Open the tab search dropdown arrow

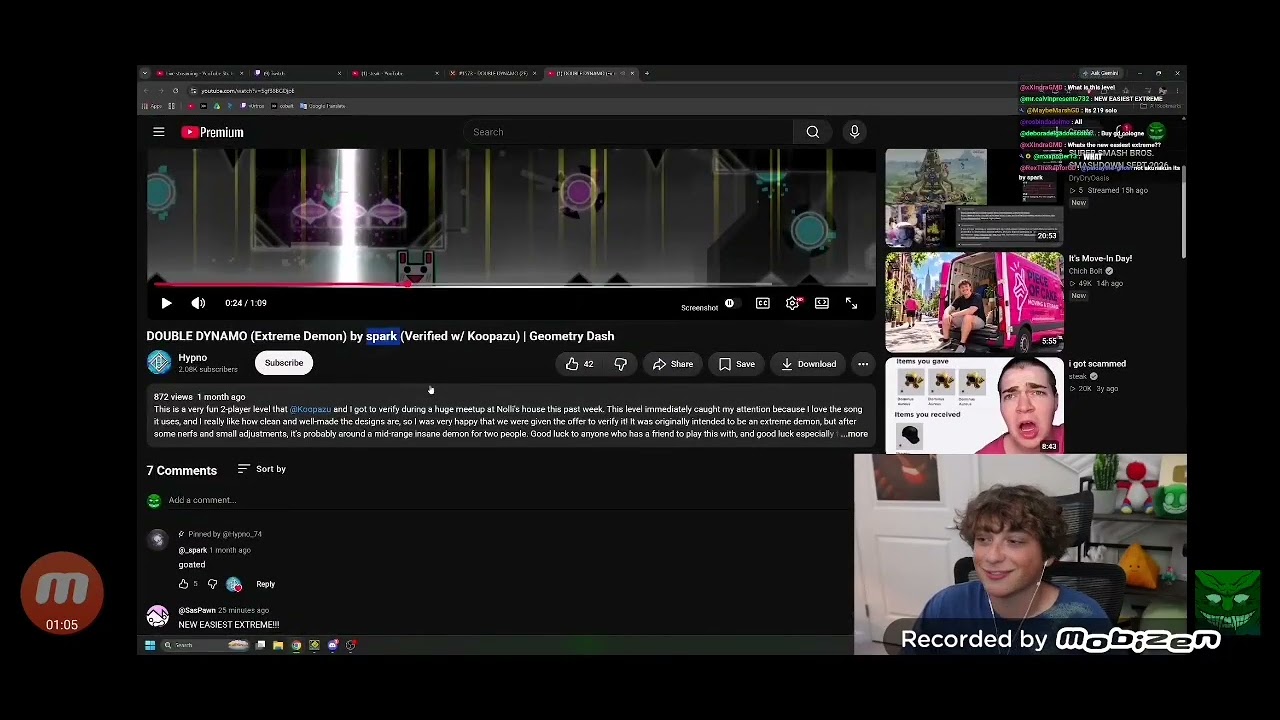coord(144,73)
